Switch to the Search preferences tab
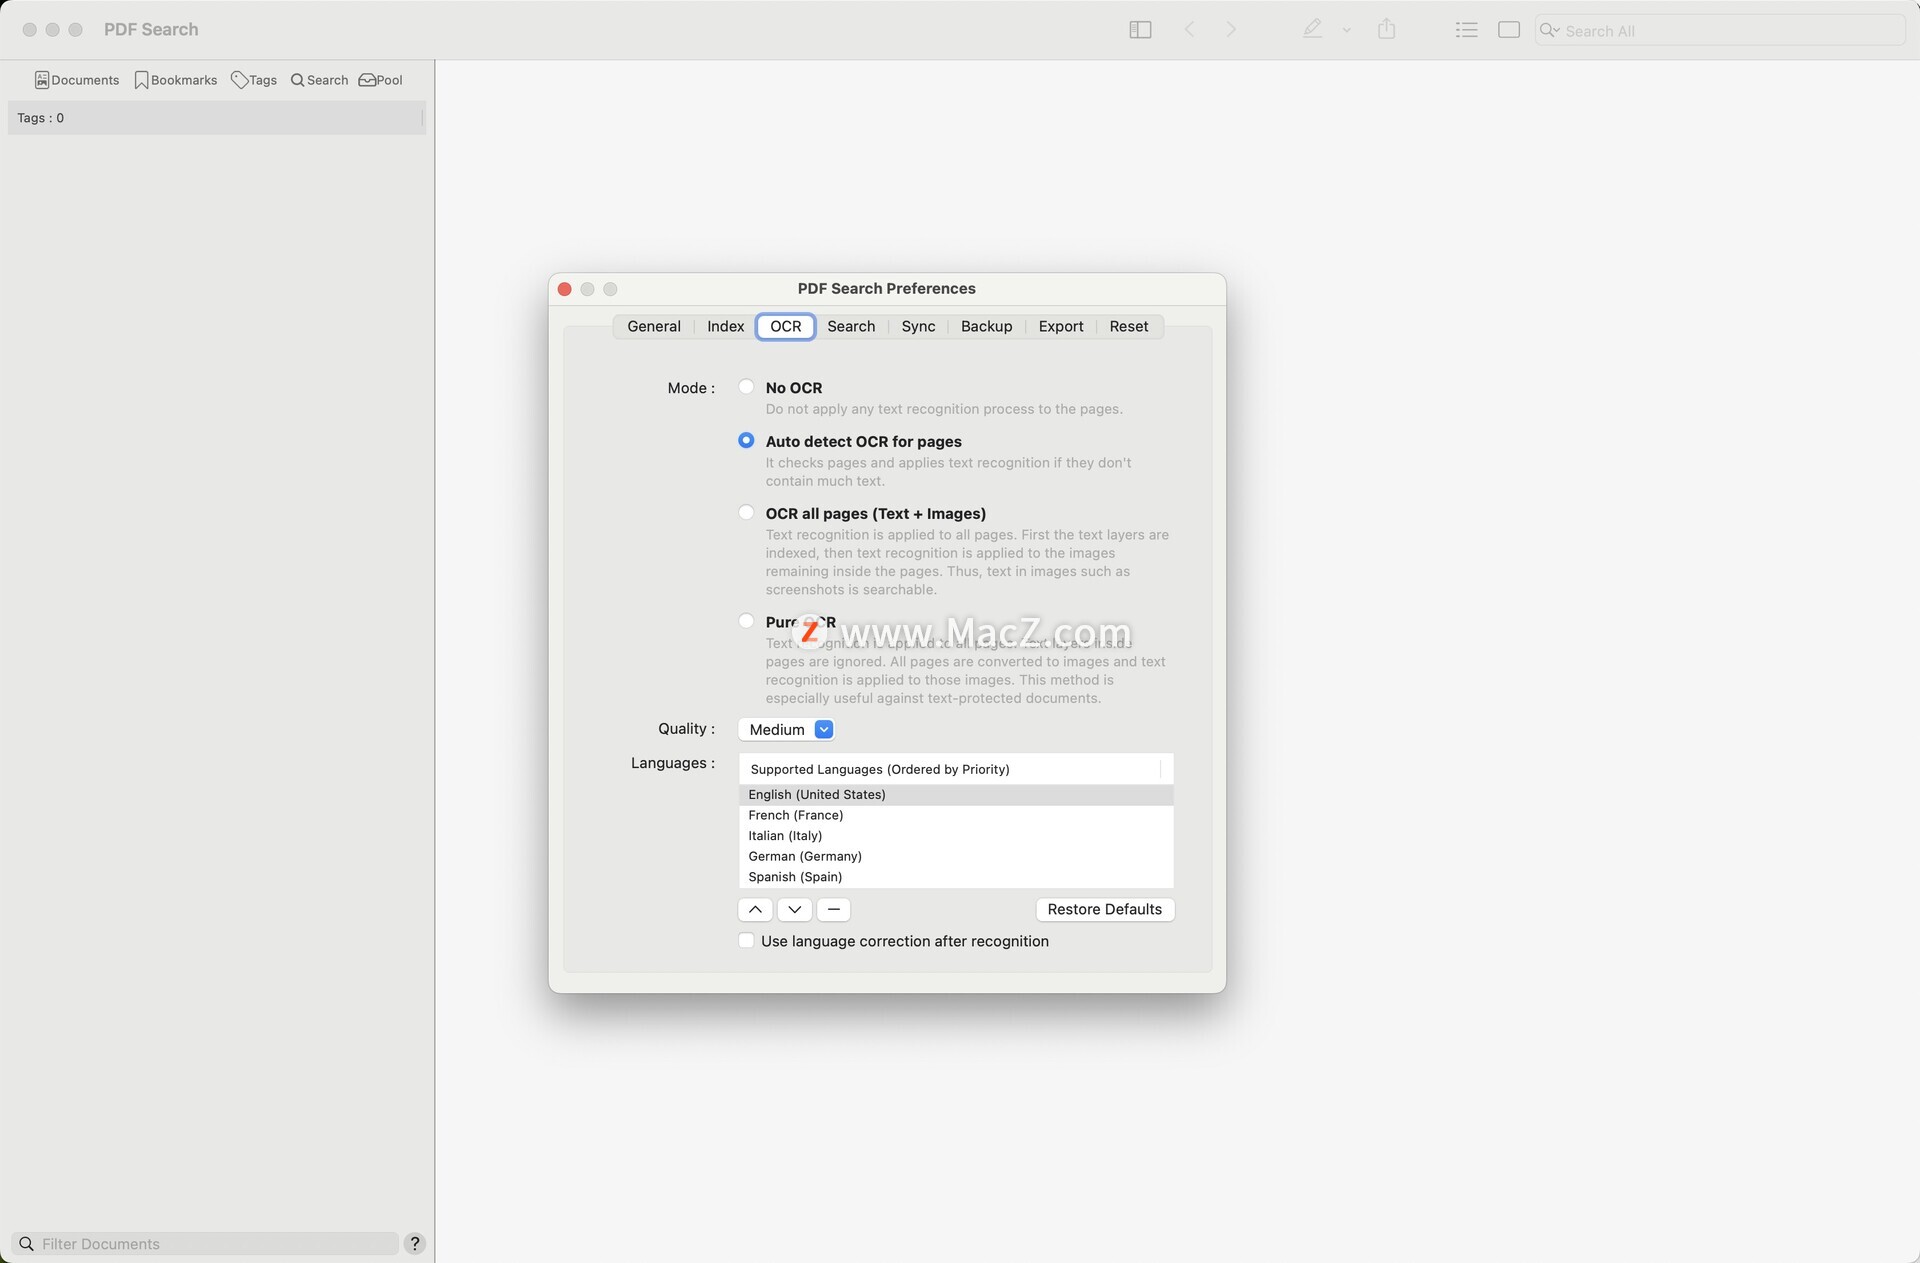The height and width of the screenshot is (1263, 1920). 851,327
